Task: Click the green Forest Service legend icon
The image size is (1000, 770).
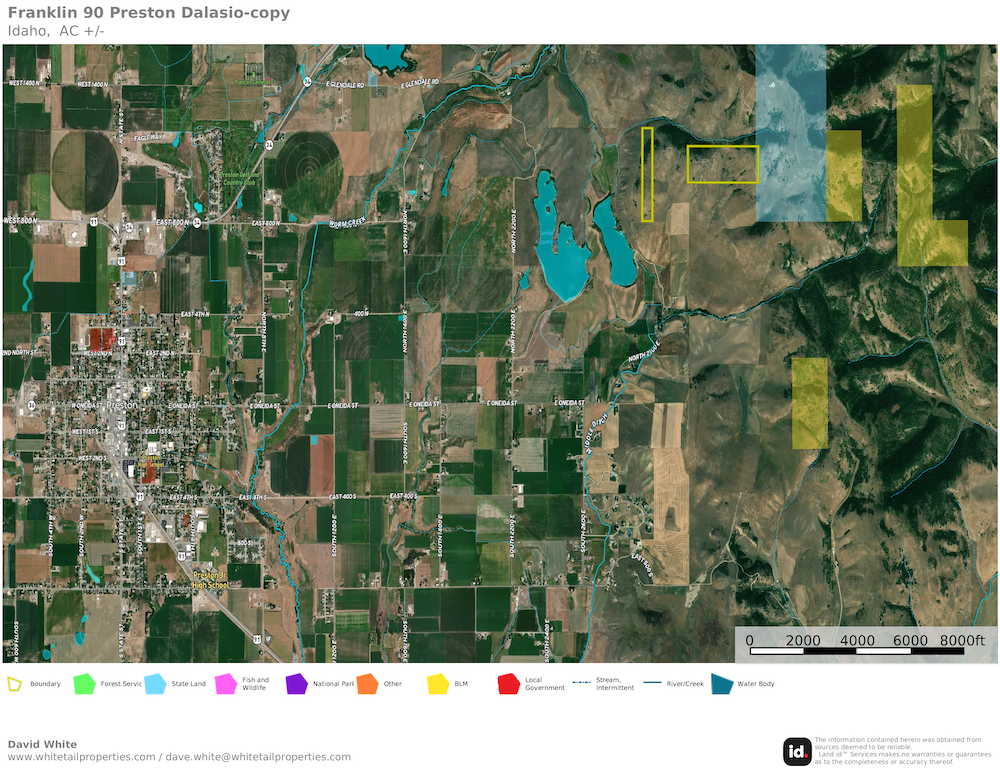Action: (84, 684)
